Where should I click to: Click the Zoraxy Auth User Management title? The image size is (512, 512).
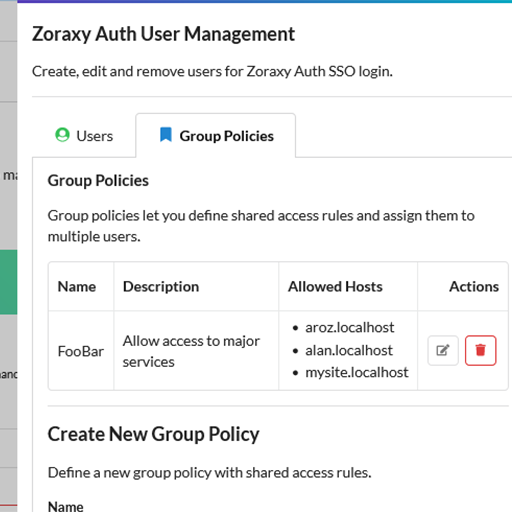[163, 34]
